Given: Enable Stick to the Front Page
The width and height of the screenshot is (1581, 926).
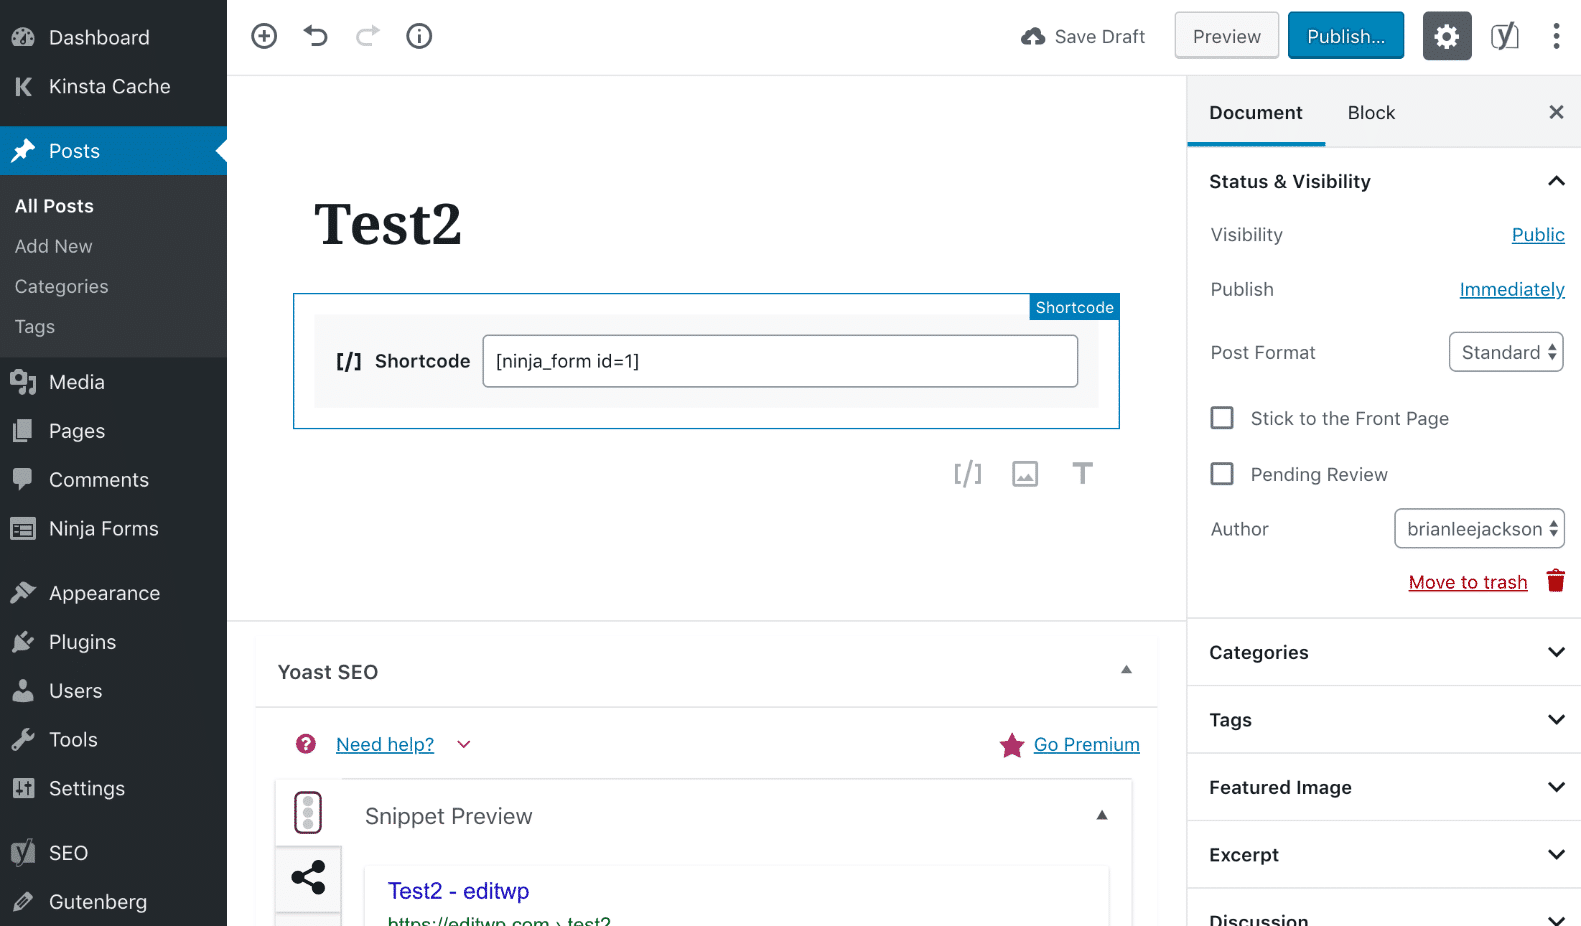Looking at the screenshot, I should [x=1222, y=418].
